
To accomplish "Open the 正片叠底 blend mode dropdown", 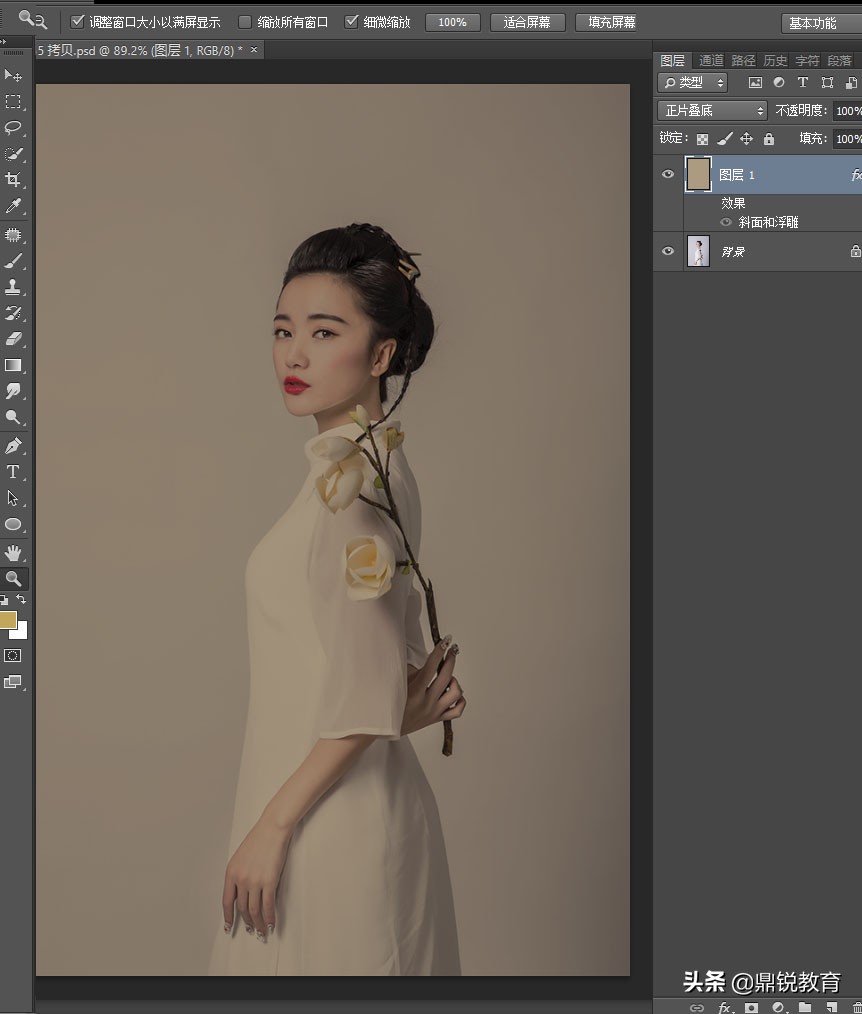I will click(x=711, y=110).
